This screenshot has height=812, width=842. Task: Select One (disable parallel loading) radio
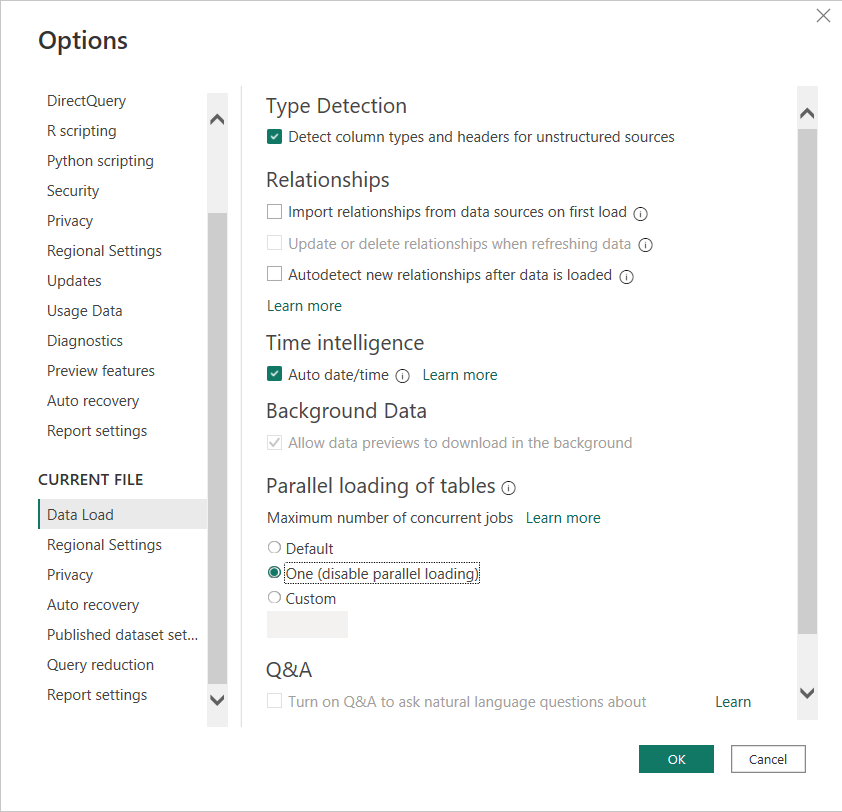point(274,572)
